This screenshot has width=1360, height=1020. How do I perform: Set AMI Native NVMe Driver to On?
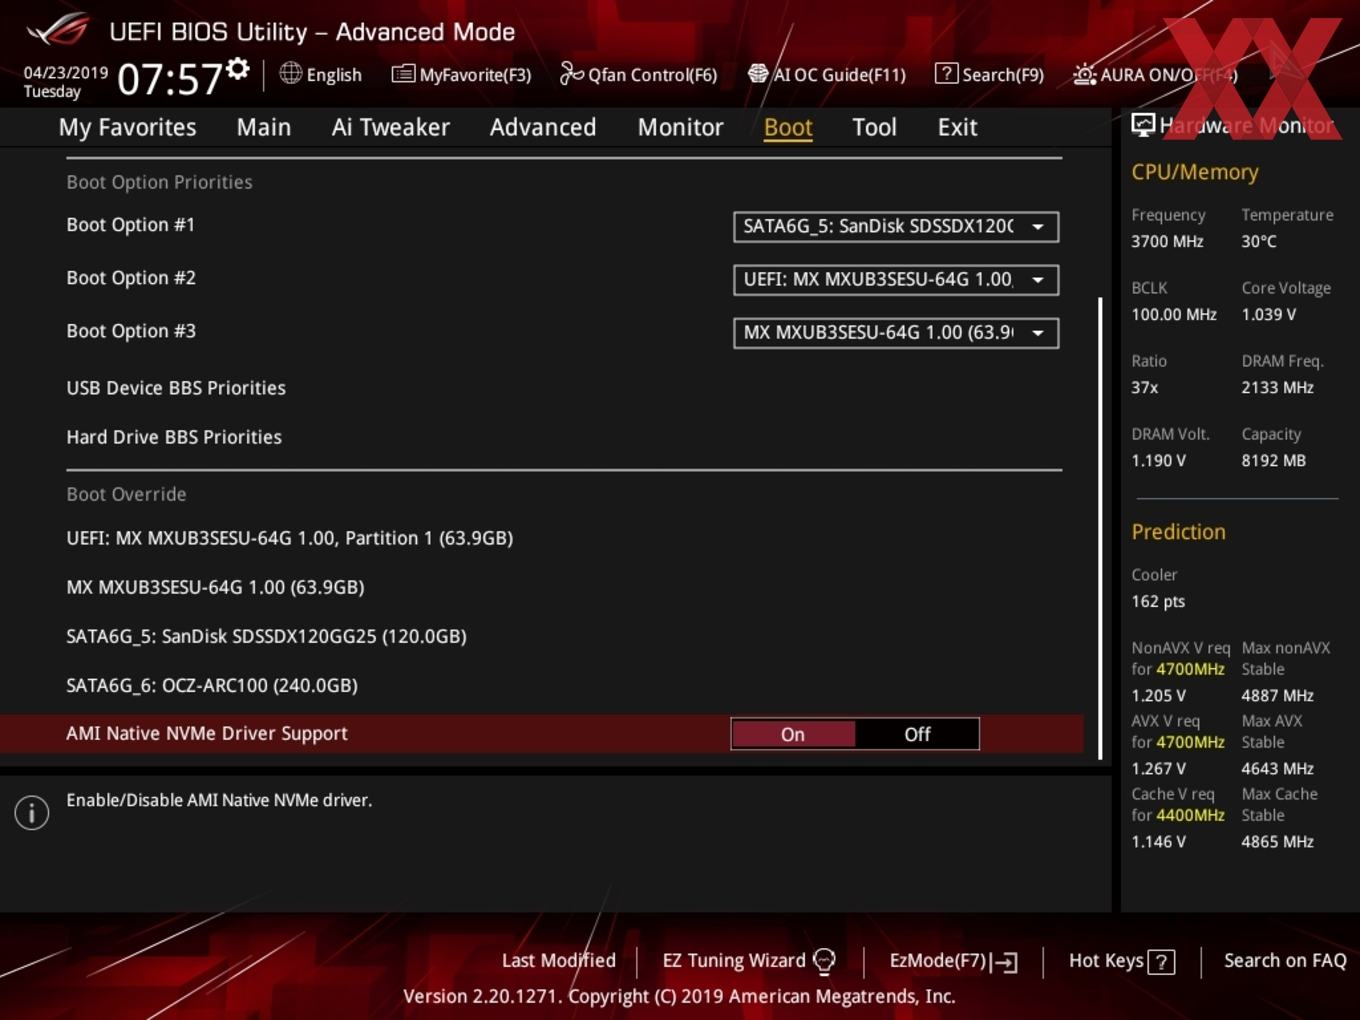point(793,734)
